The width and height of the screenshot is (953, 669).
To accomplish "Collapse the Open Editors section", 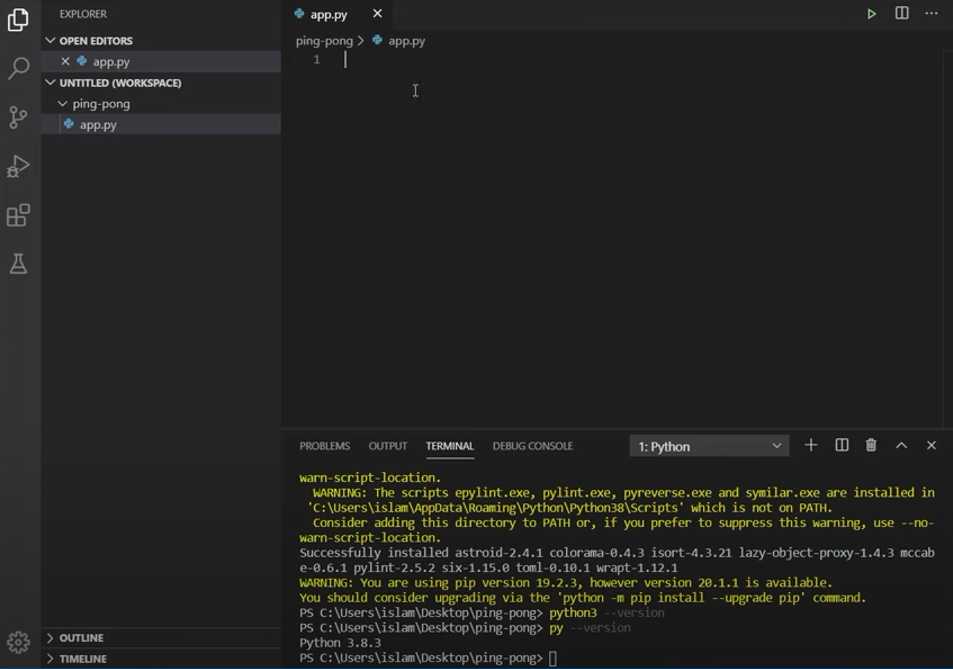I will (50, 41).
